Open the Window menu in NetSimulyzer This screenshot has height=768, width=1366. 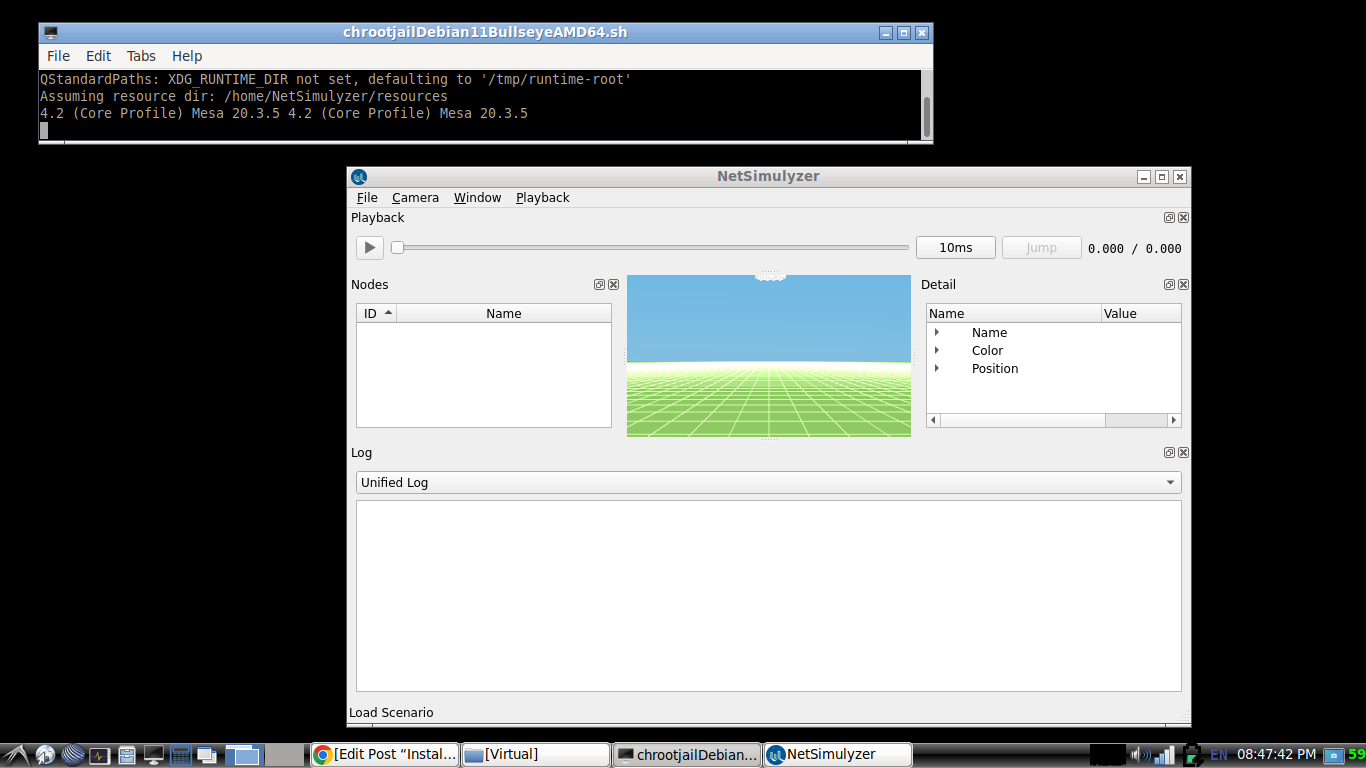(477, 197)
